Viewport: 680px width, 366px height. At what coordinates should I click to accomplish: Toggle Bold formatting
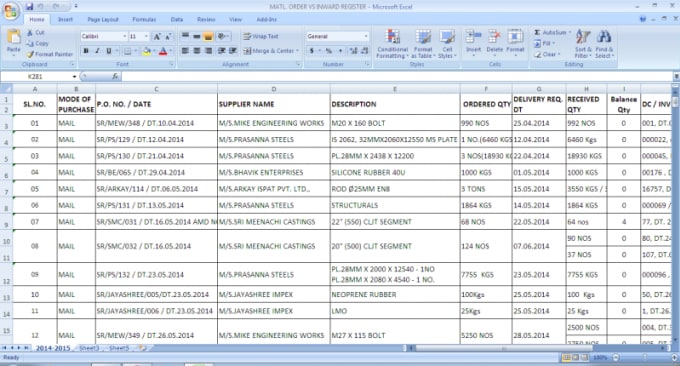(86, 51)
